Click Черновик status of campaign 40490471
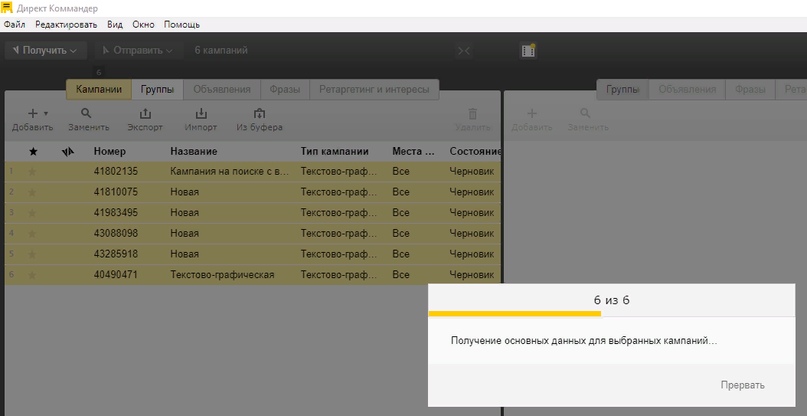This screenshot has width=807, height=416. (471, 275)
